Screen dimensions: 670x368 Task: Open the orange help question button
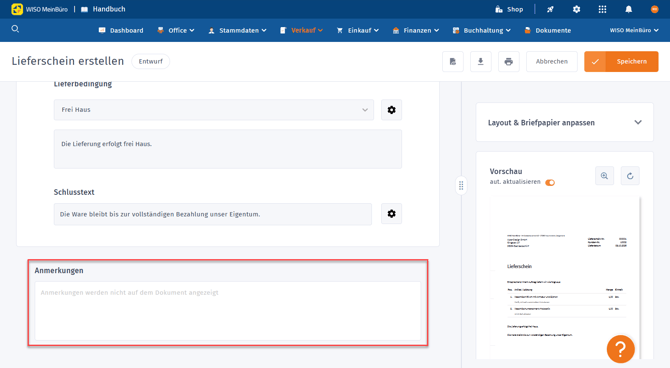[620, 349]
